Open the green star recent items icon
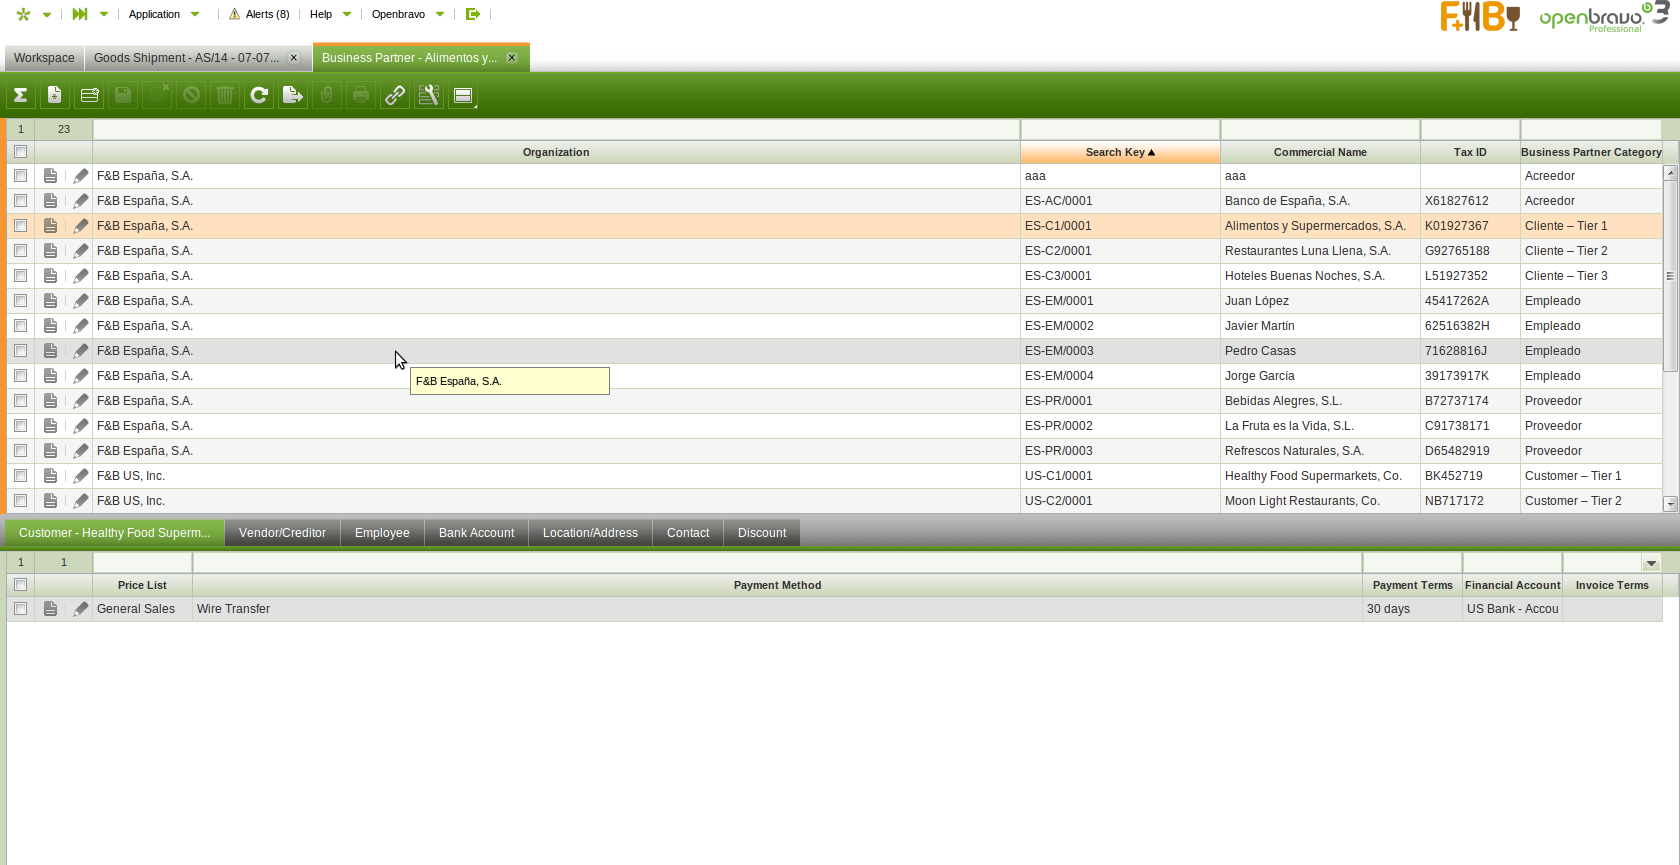Viewport: 1680px width, 865px height. pos(23,14)
